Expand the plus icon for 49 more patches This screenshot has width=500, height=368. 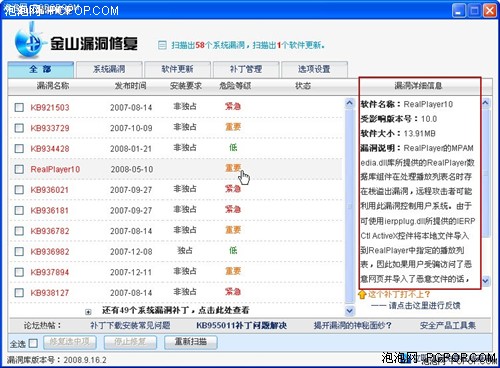88,312
